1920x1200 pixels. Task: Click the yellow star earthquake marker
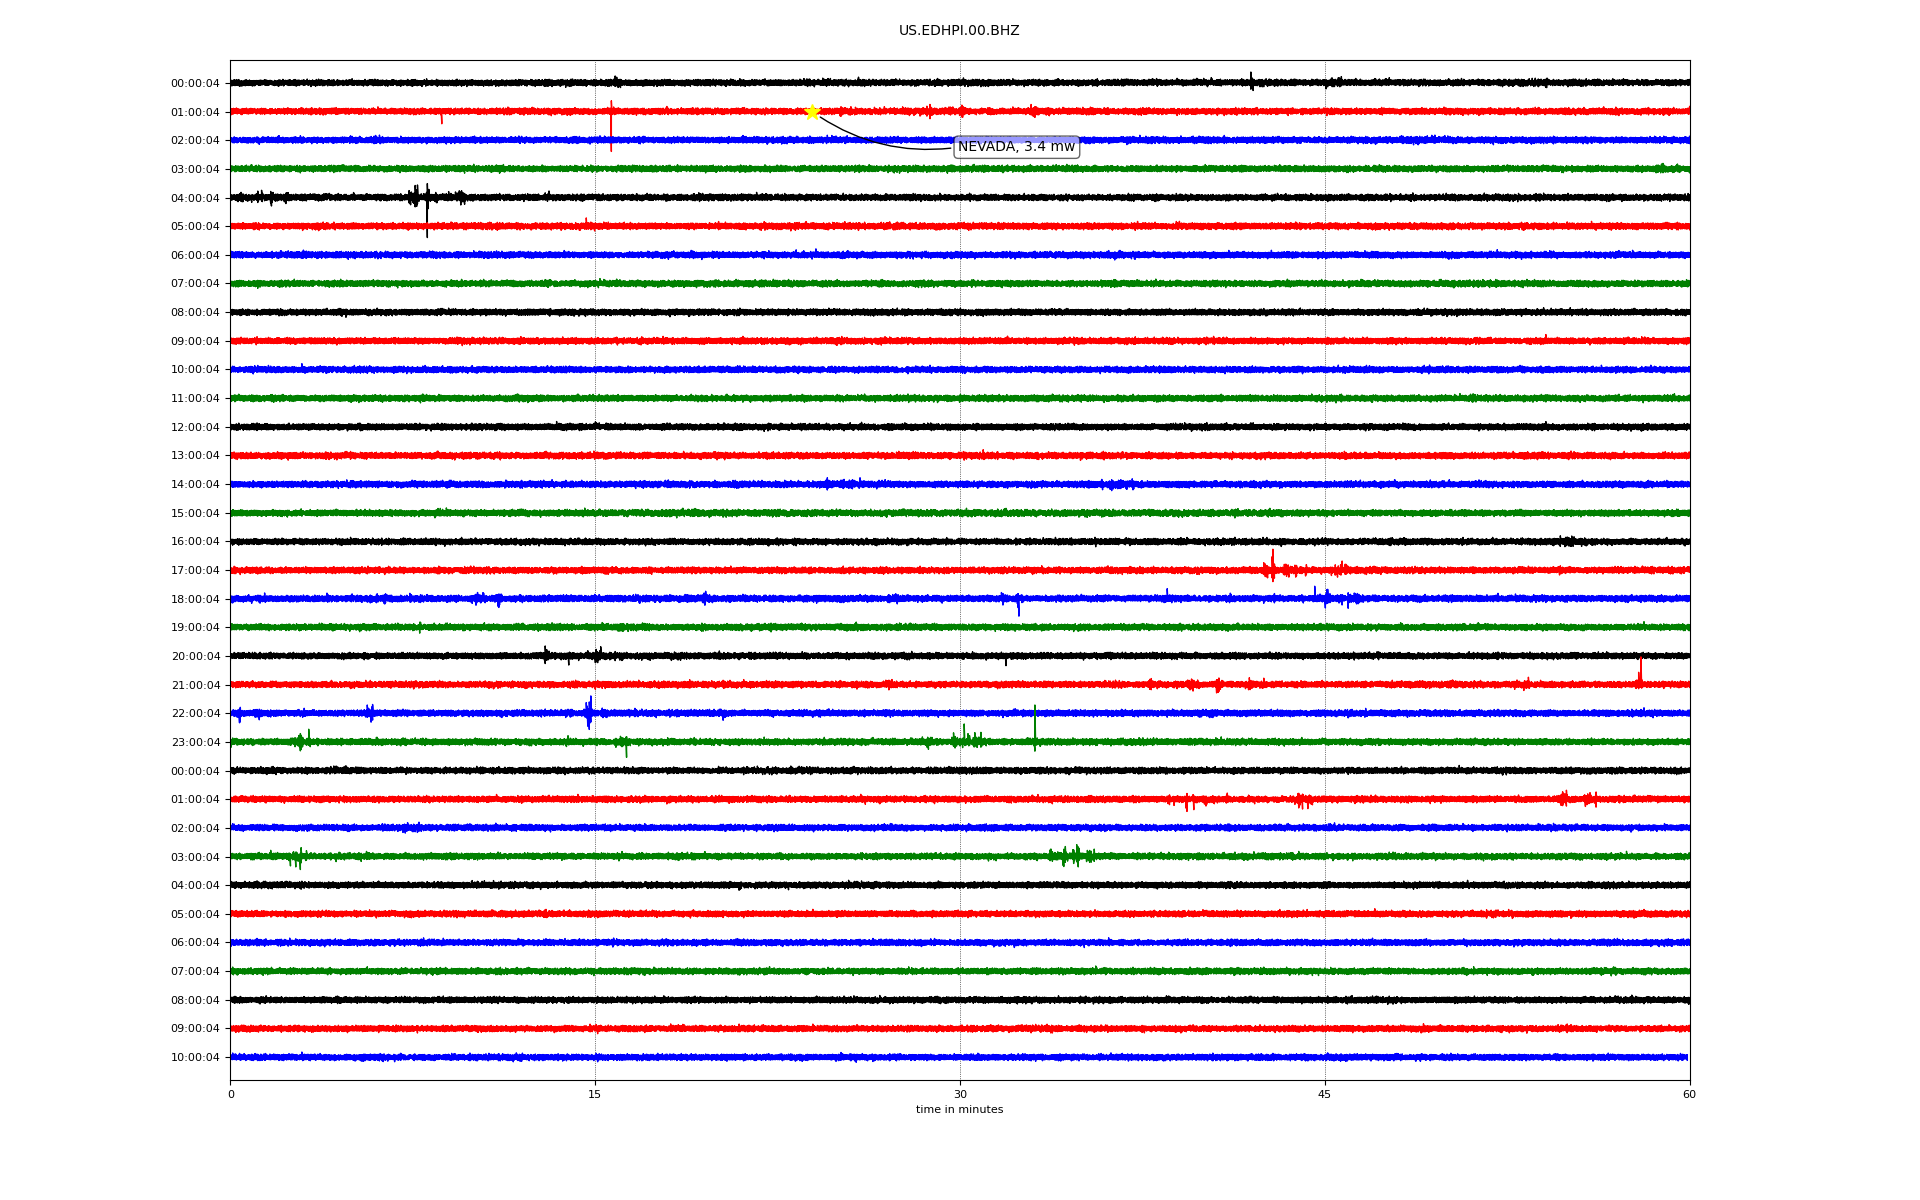coord(812,112)
